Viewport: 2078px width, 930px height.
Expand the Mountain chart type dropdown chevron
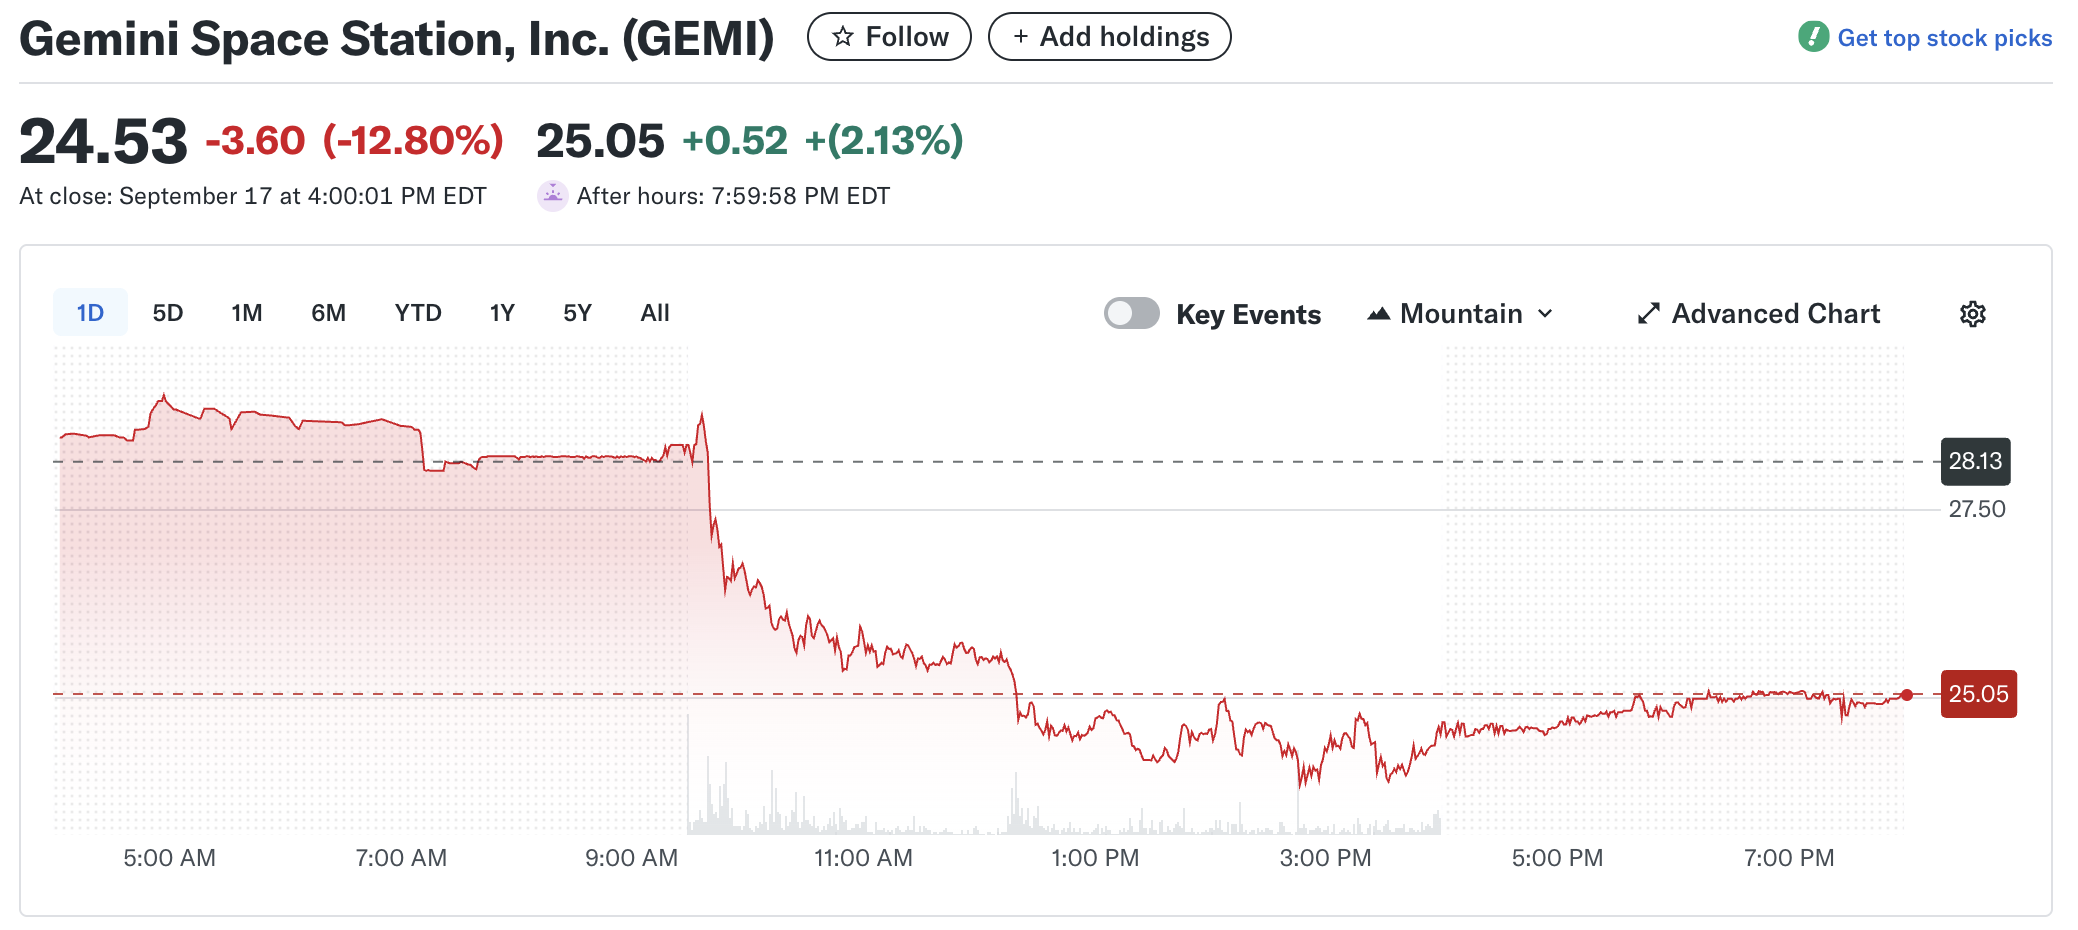point(1545,314)
